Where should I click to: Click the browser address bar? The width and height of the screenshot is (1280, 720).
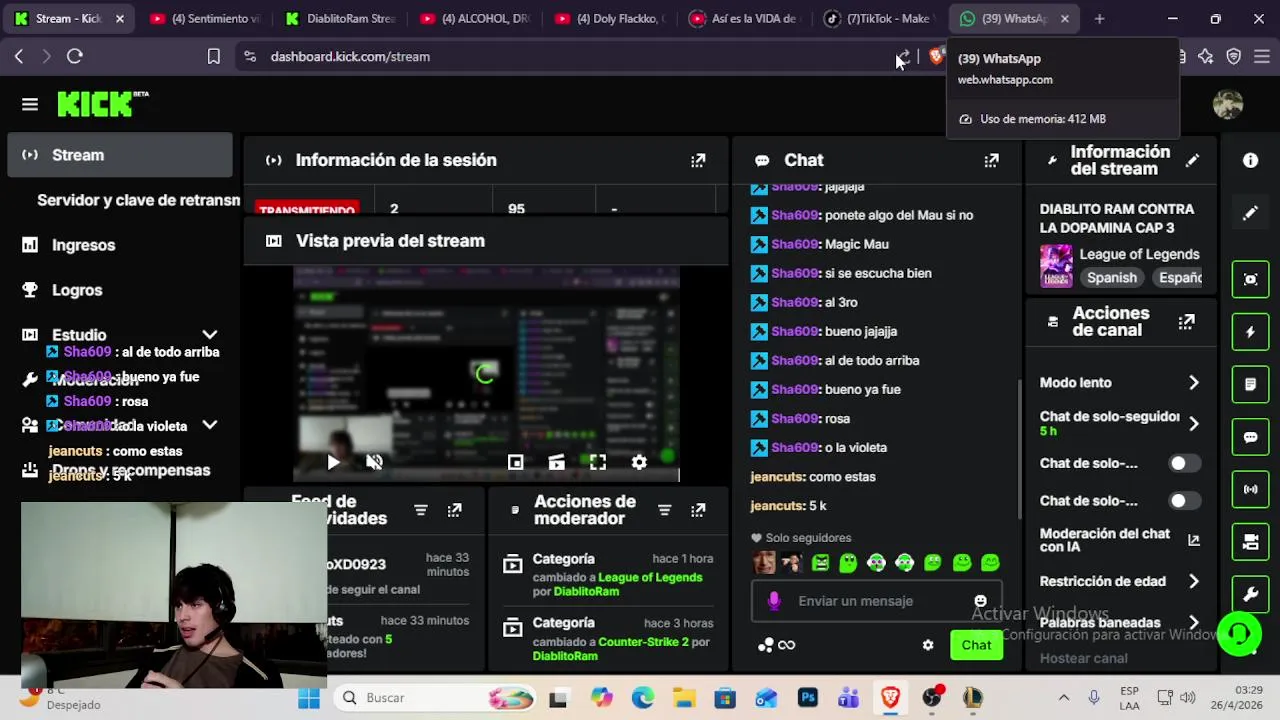pos(570,57)
